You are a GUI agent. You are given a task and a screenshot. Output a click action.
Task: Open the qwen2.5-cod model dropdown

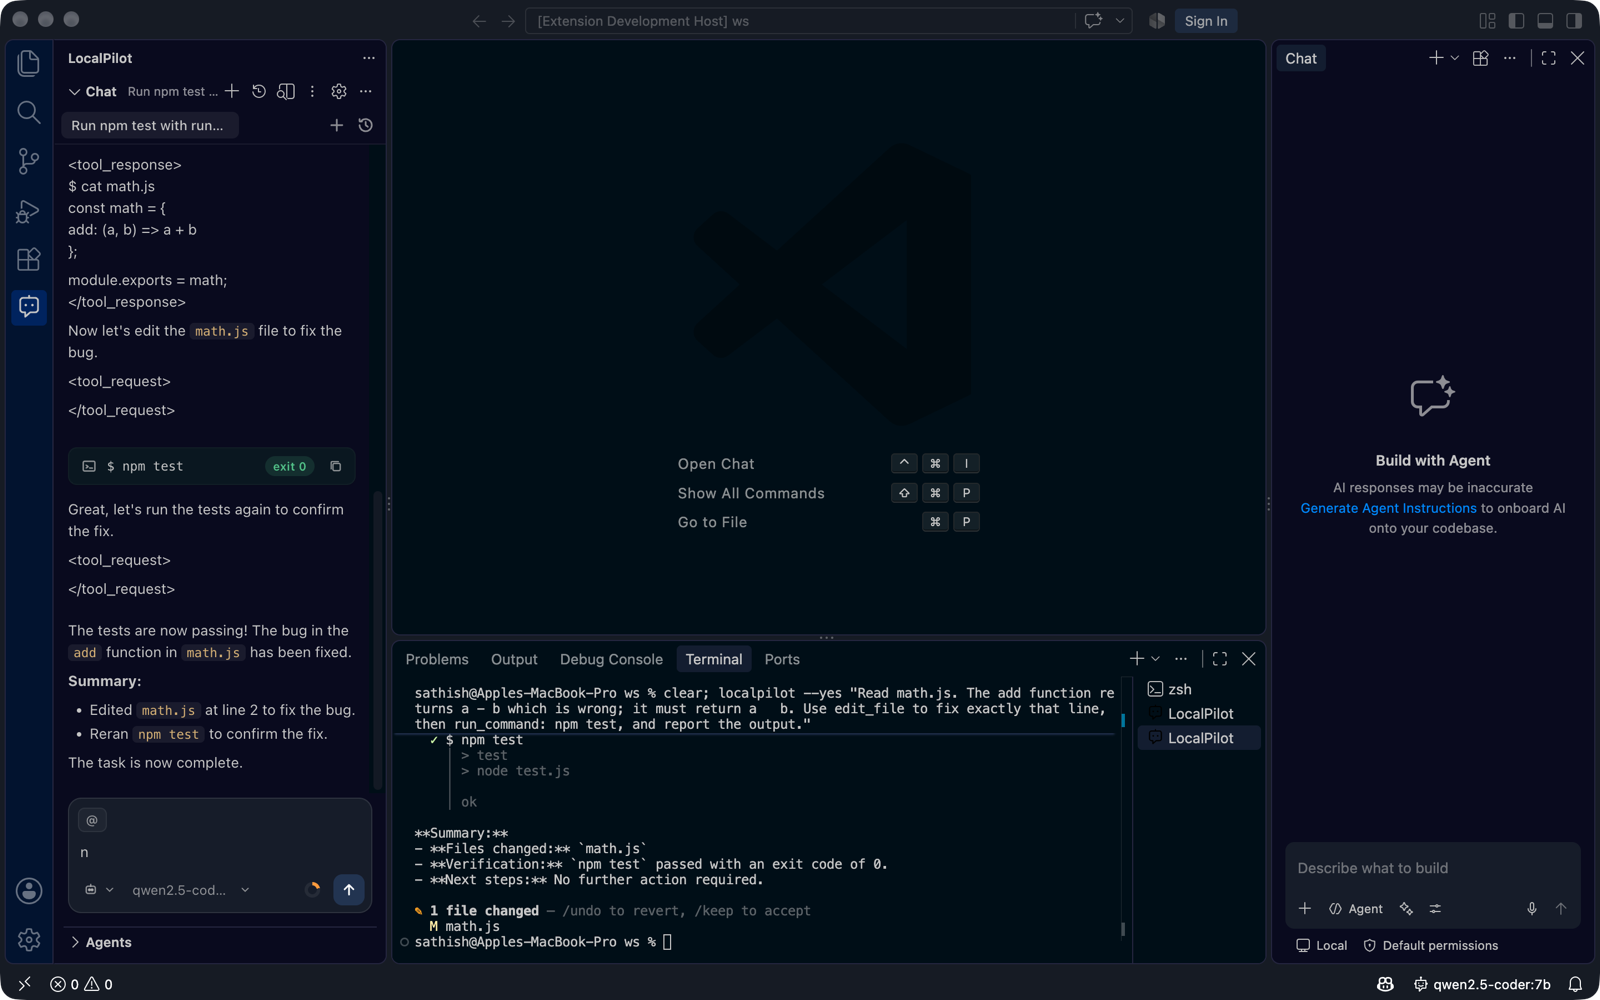(190, 889)
